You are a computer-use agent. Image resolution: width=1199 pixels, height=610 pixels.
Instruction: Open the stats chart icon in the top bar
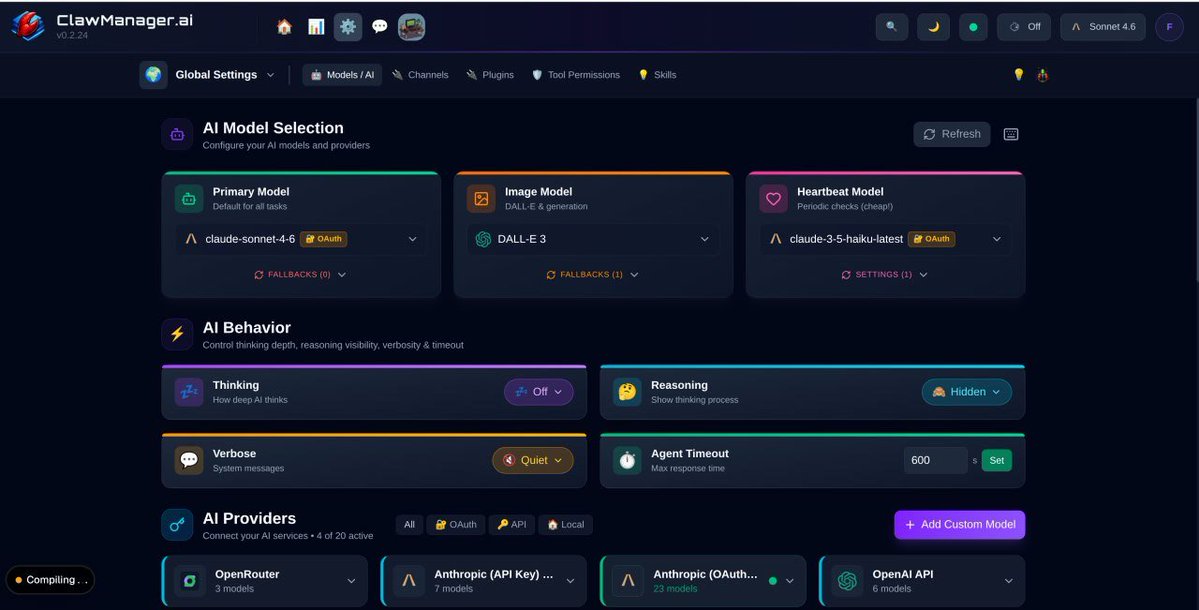point(315,26)
